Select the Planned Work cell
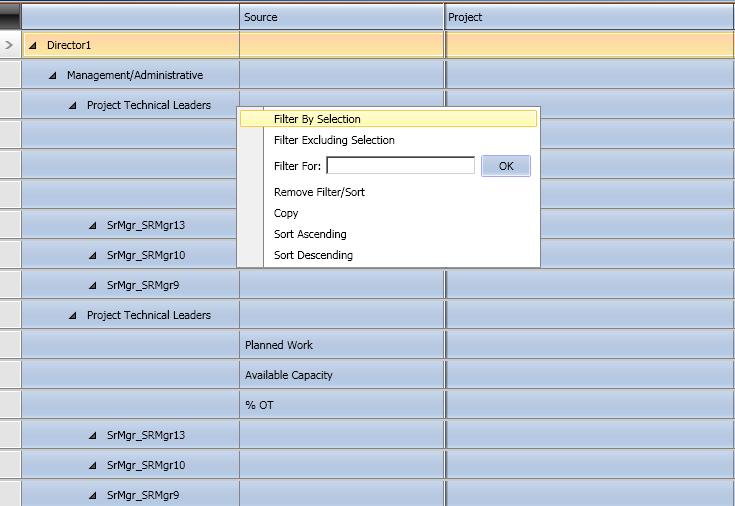This screenshot has width=735, height=506. click(341, 345)
